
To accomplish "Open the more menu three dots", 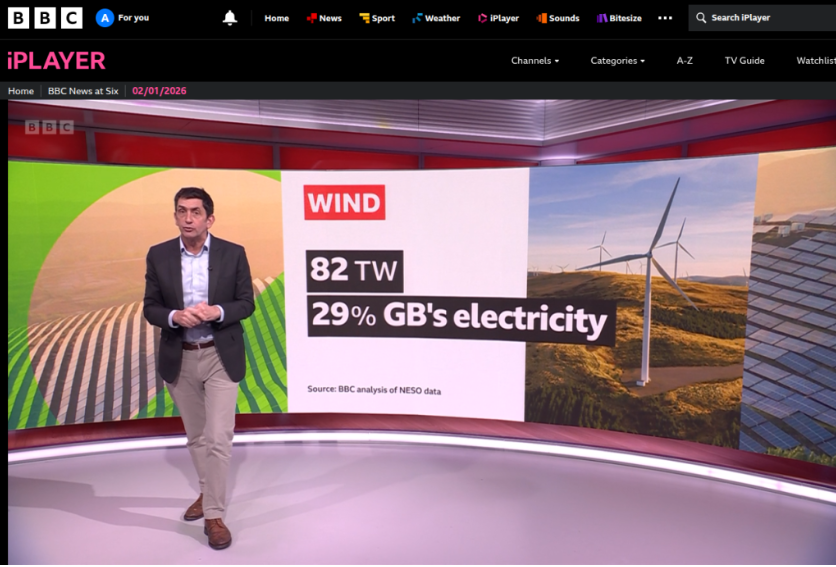I will tap(665, 18).
